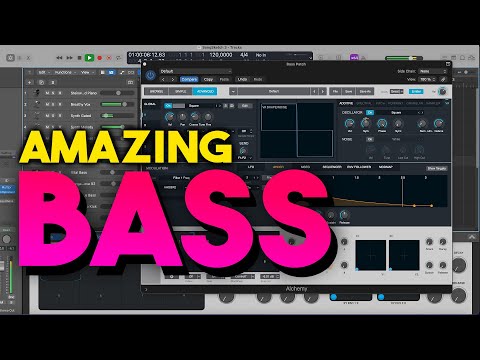The width and height of the screenshot is (480, 360).
Task: Click Redo in the plugin header
Action: pyautogui.click(x=258, y=79)
